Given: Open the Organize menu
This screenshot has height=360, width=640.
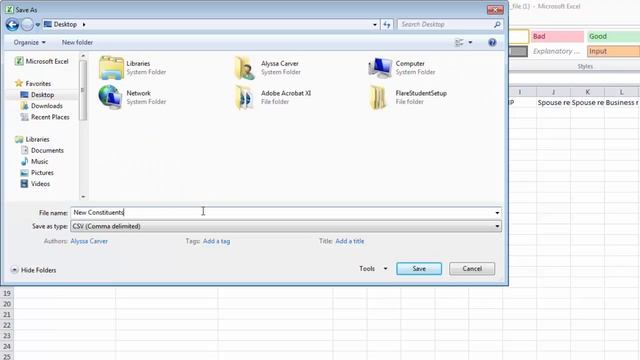Looking at the screenshot, I should (29, 42).
